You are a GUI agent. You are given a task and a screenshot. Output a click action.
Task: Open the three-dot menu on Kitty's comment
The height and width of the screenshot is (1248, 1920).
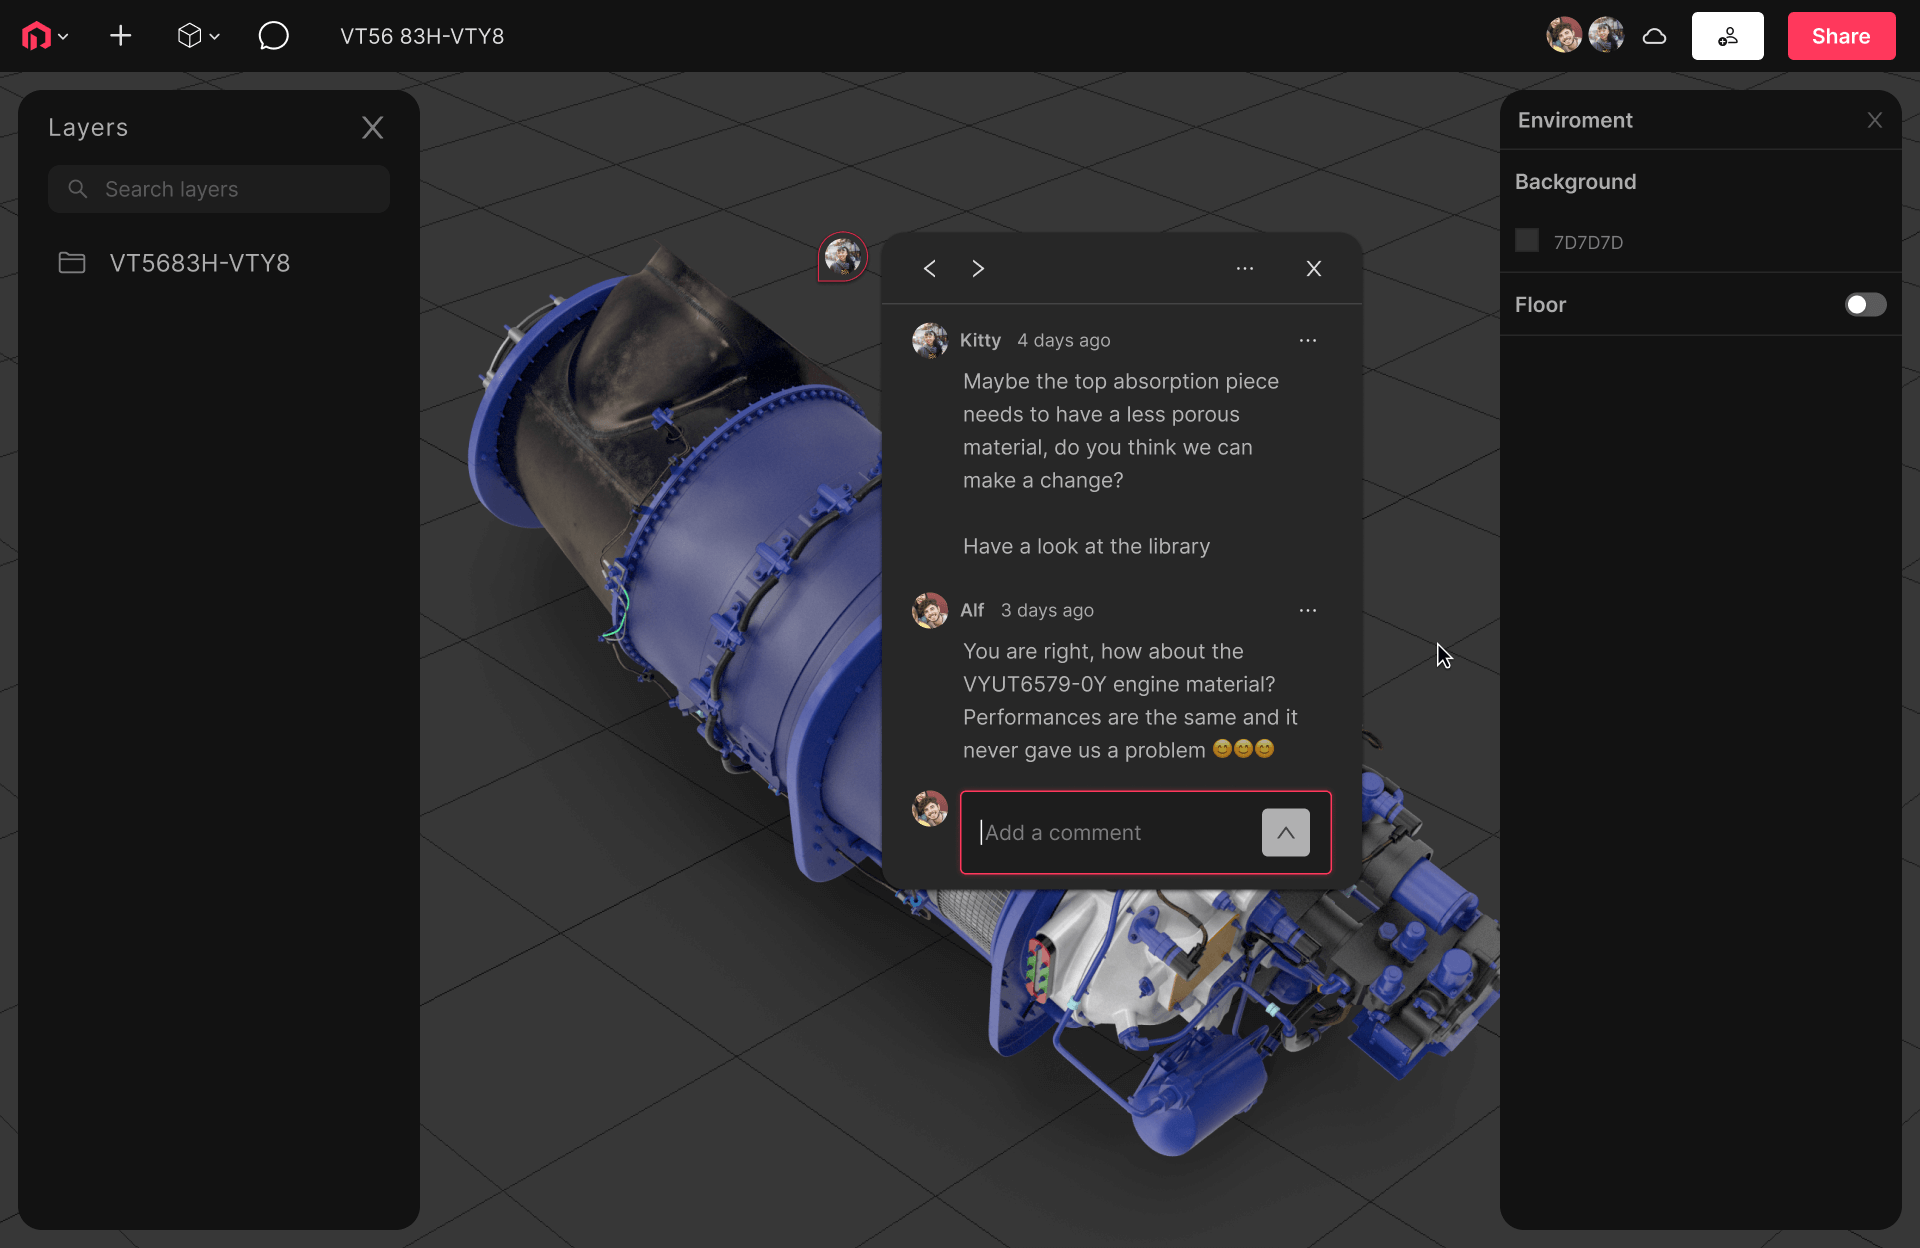(x=1308, y=340)
